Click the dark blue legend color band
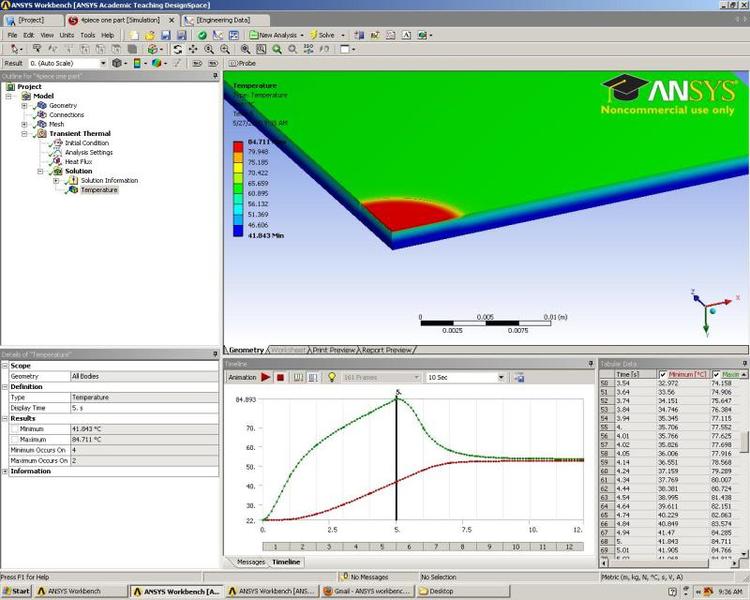This screenshot has height=600, width=750. coord(238,231)
